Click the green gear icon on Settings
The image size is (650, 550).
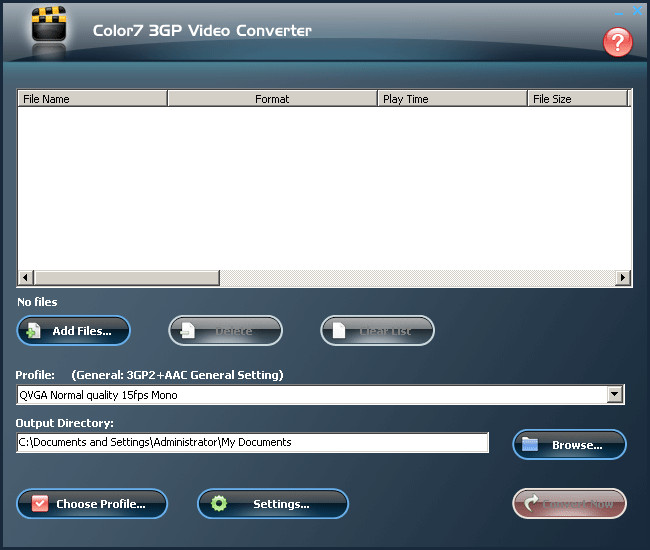point(219,504)
